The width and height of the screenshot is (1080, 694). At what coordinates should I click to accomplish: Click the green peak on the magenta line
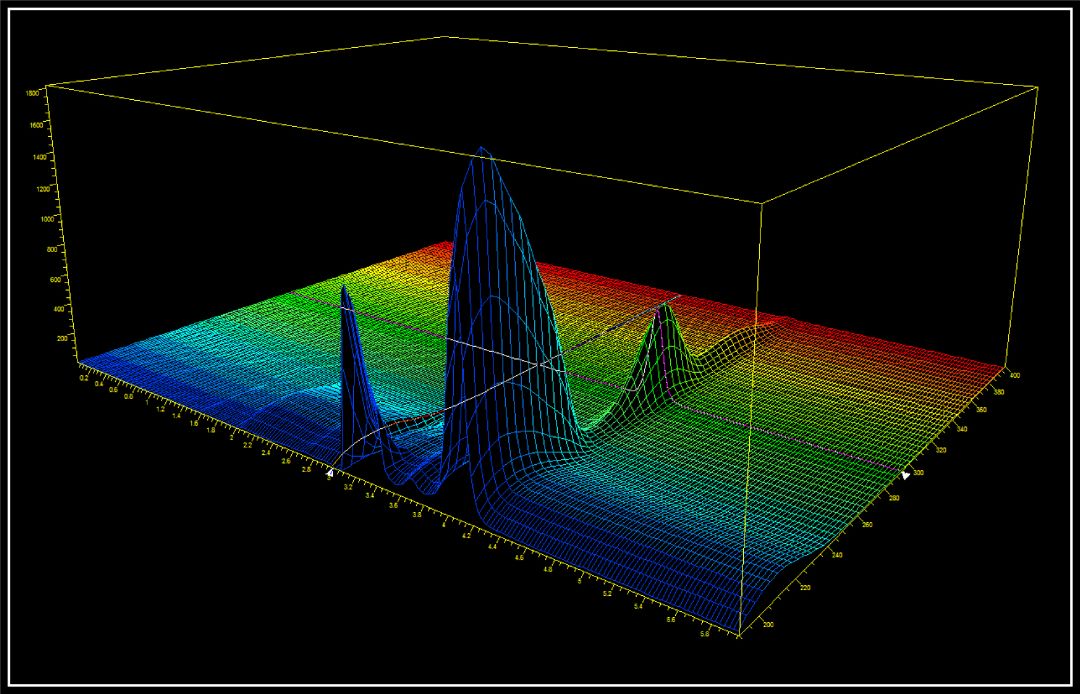[x=663, y=351]
